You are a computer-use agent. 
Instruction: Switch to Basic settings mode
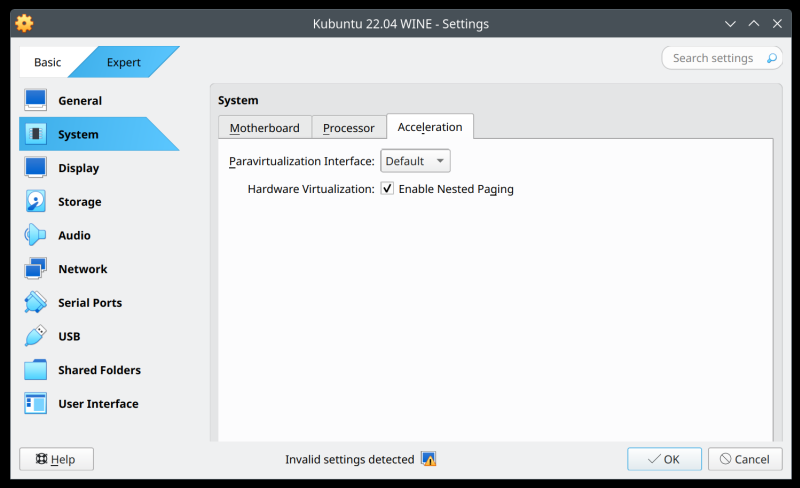coord(47,62)
